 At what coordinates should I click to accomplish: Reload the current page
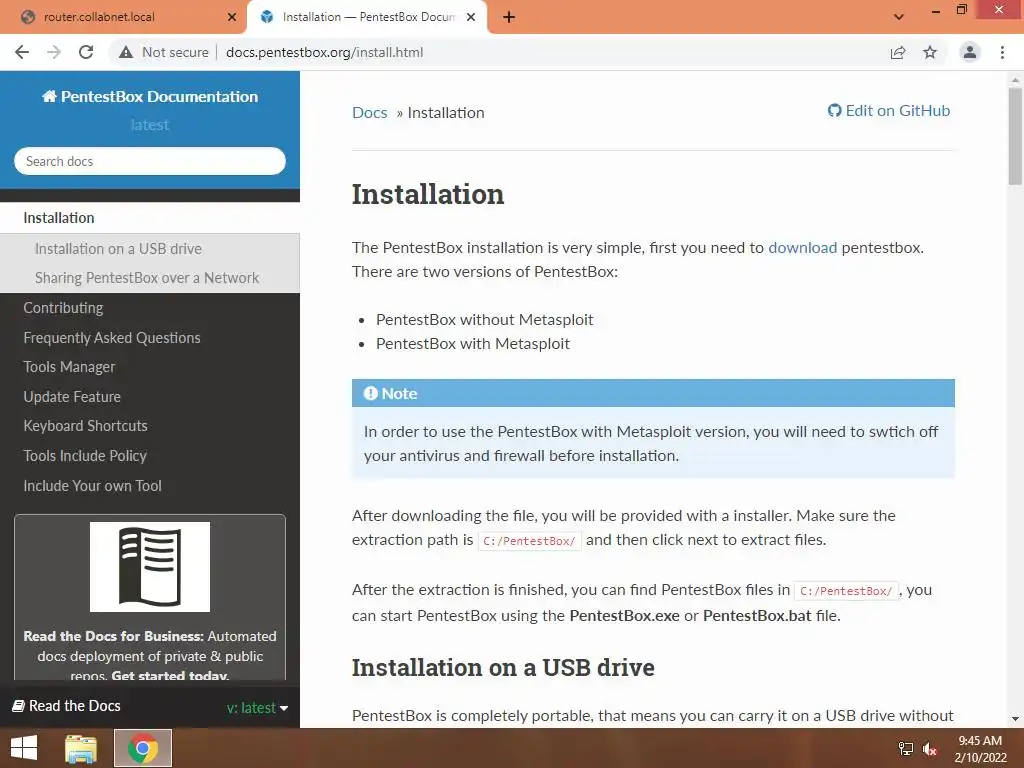click(86, 52)
